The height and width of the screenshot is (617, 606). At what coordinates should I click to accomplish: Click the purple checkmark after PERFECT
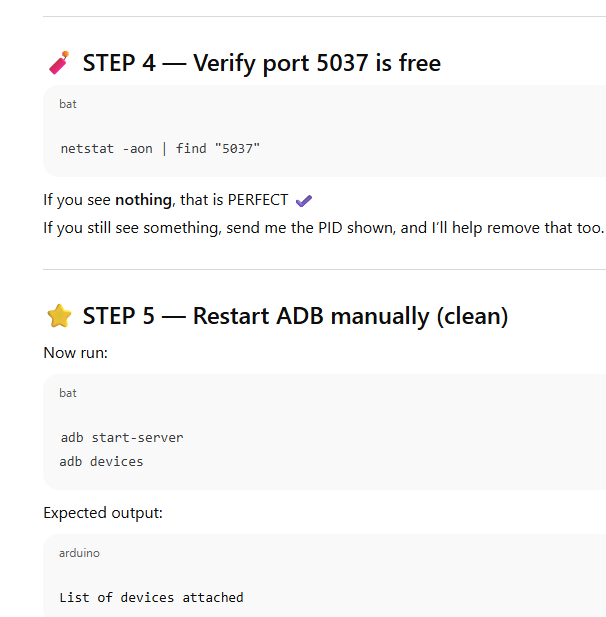pyautogui.click(x=304, y=201)
